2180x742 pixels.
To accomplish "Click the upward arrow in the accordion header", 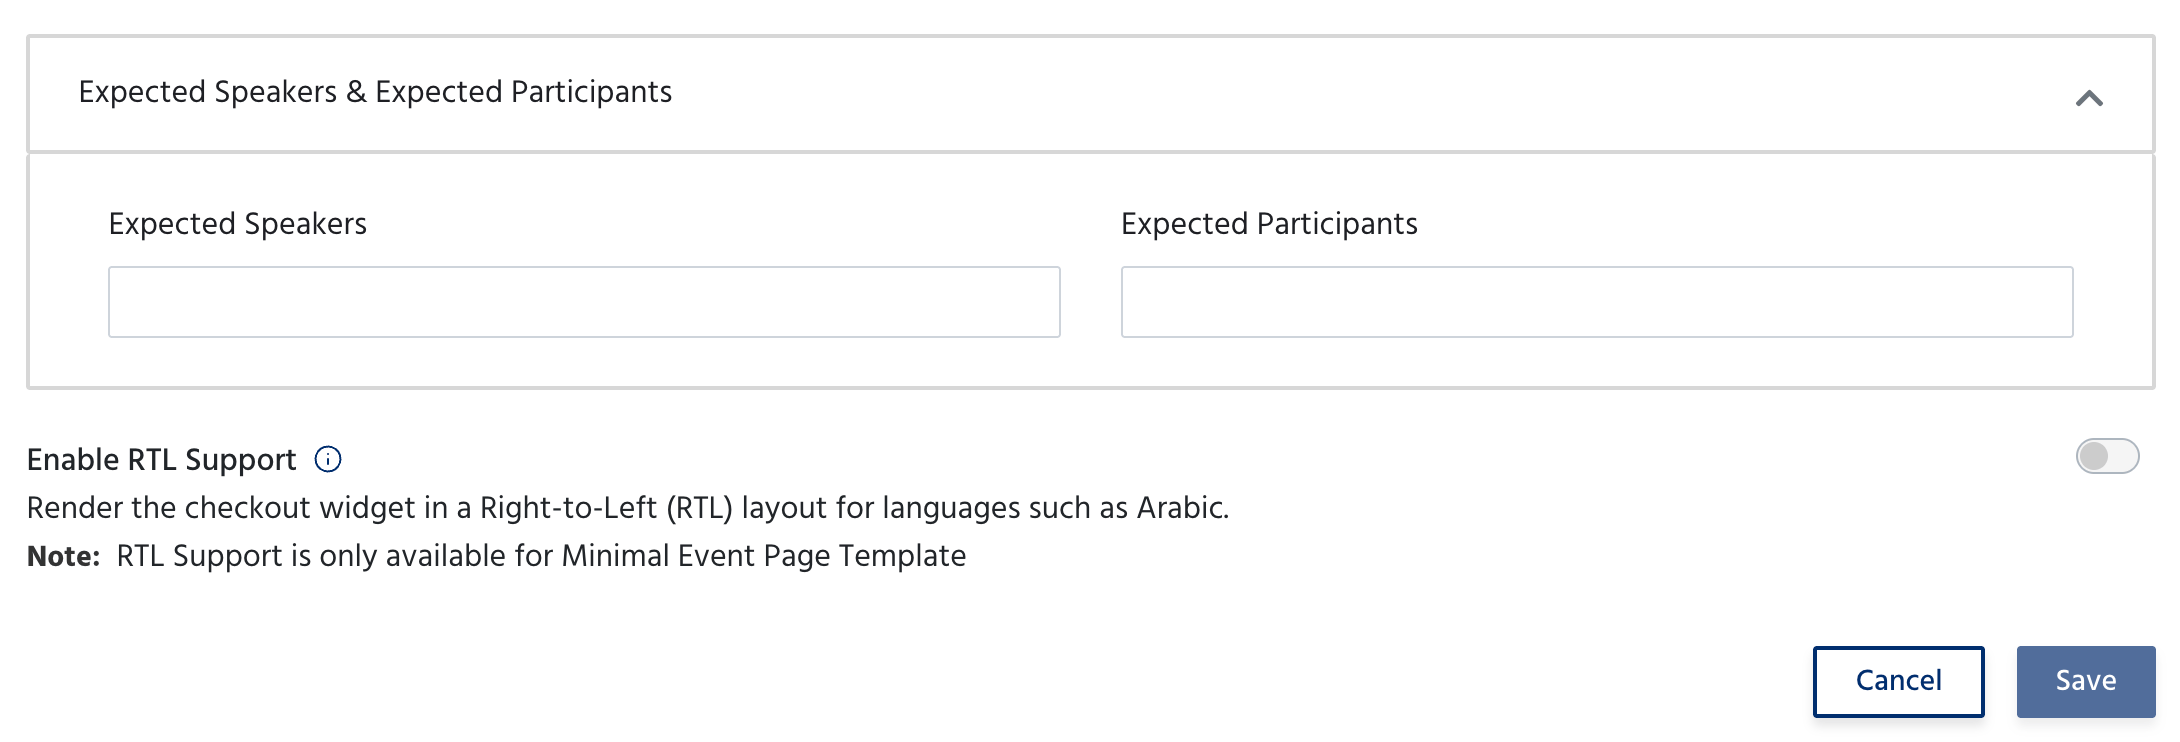I will point(2089,98).
